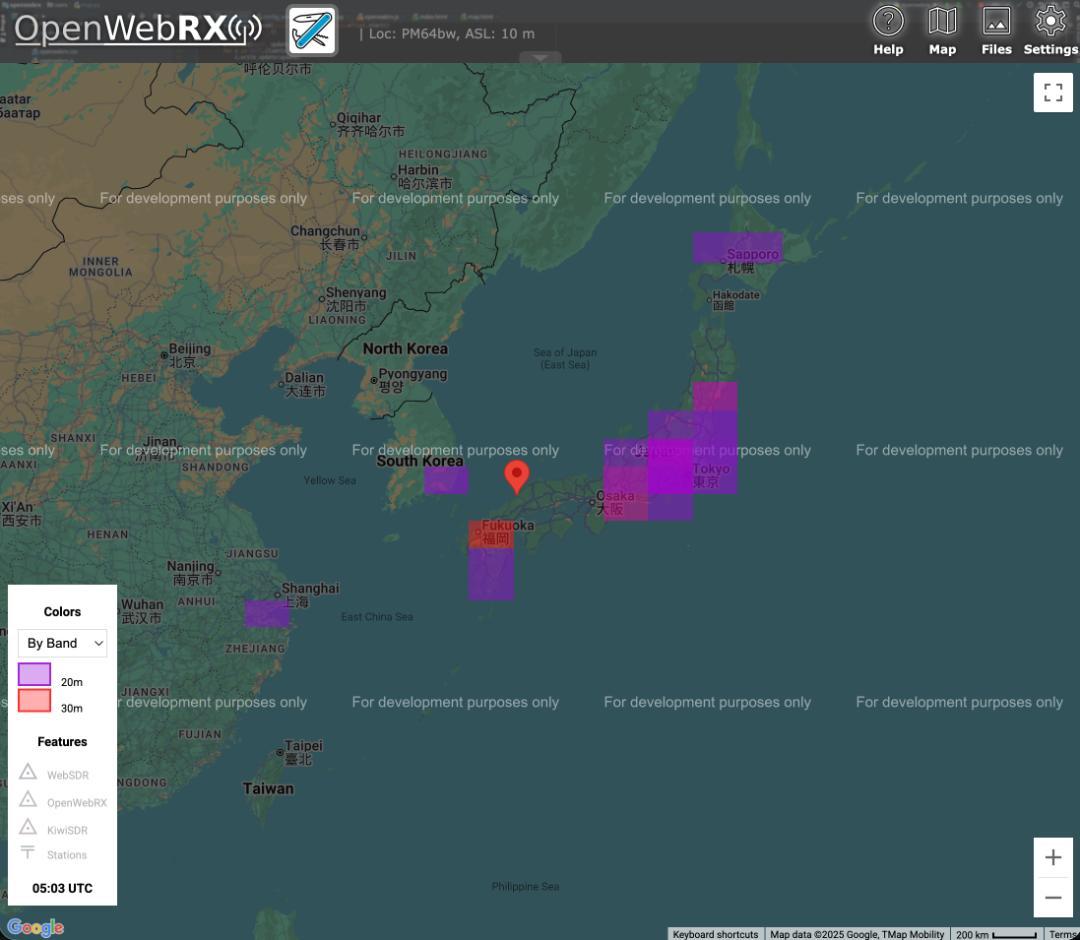Click the Map icon in header
Viewport: 1080px width, 940px height.
tap(942, 30)
